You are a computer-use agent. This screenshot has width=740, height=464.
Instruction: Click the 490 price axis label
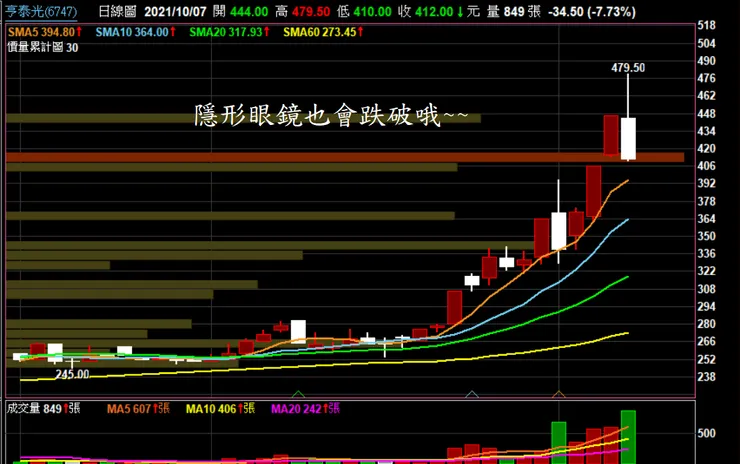[706, 61]
